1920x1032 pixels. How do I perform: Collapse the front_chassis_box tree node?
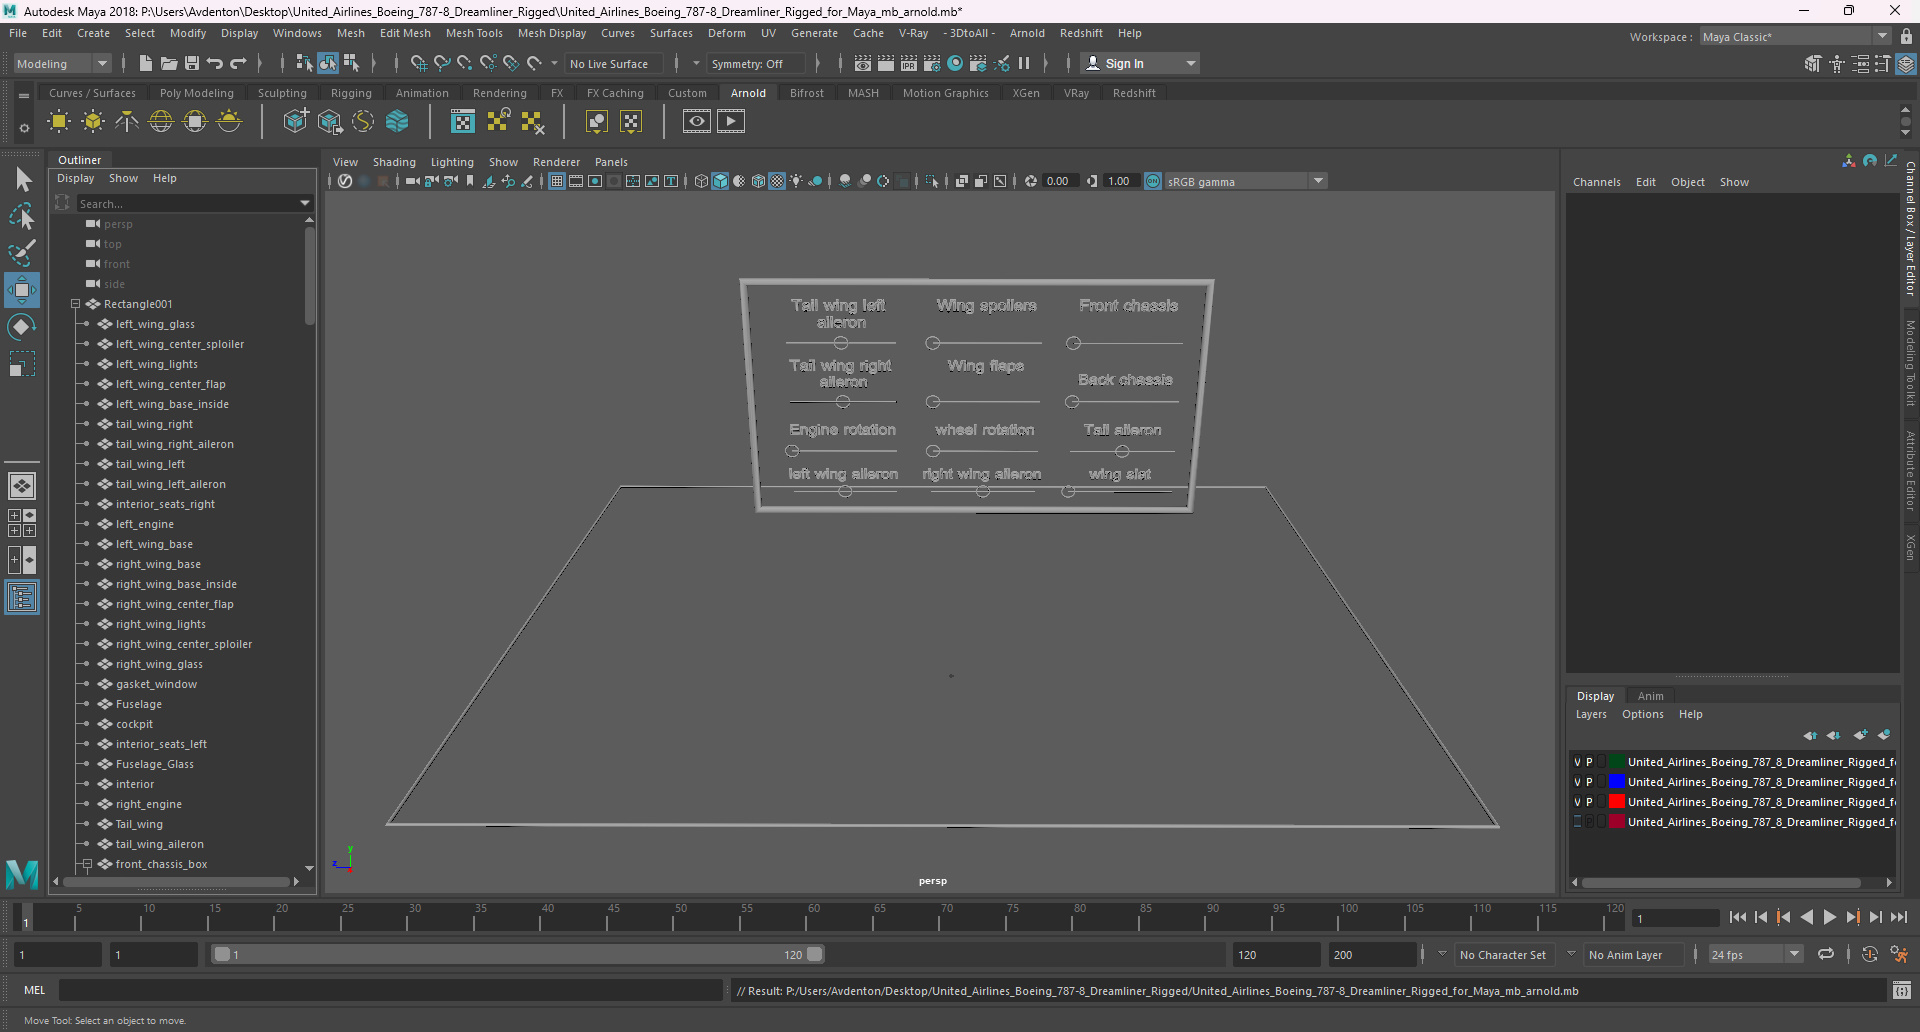click(87, 864)
